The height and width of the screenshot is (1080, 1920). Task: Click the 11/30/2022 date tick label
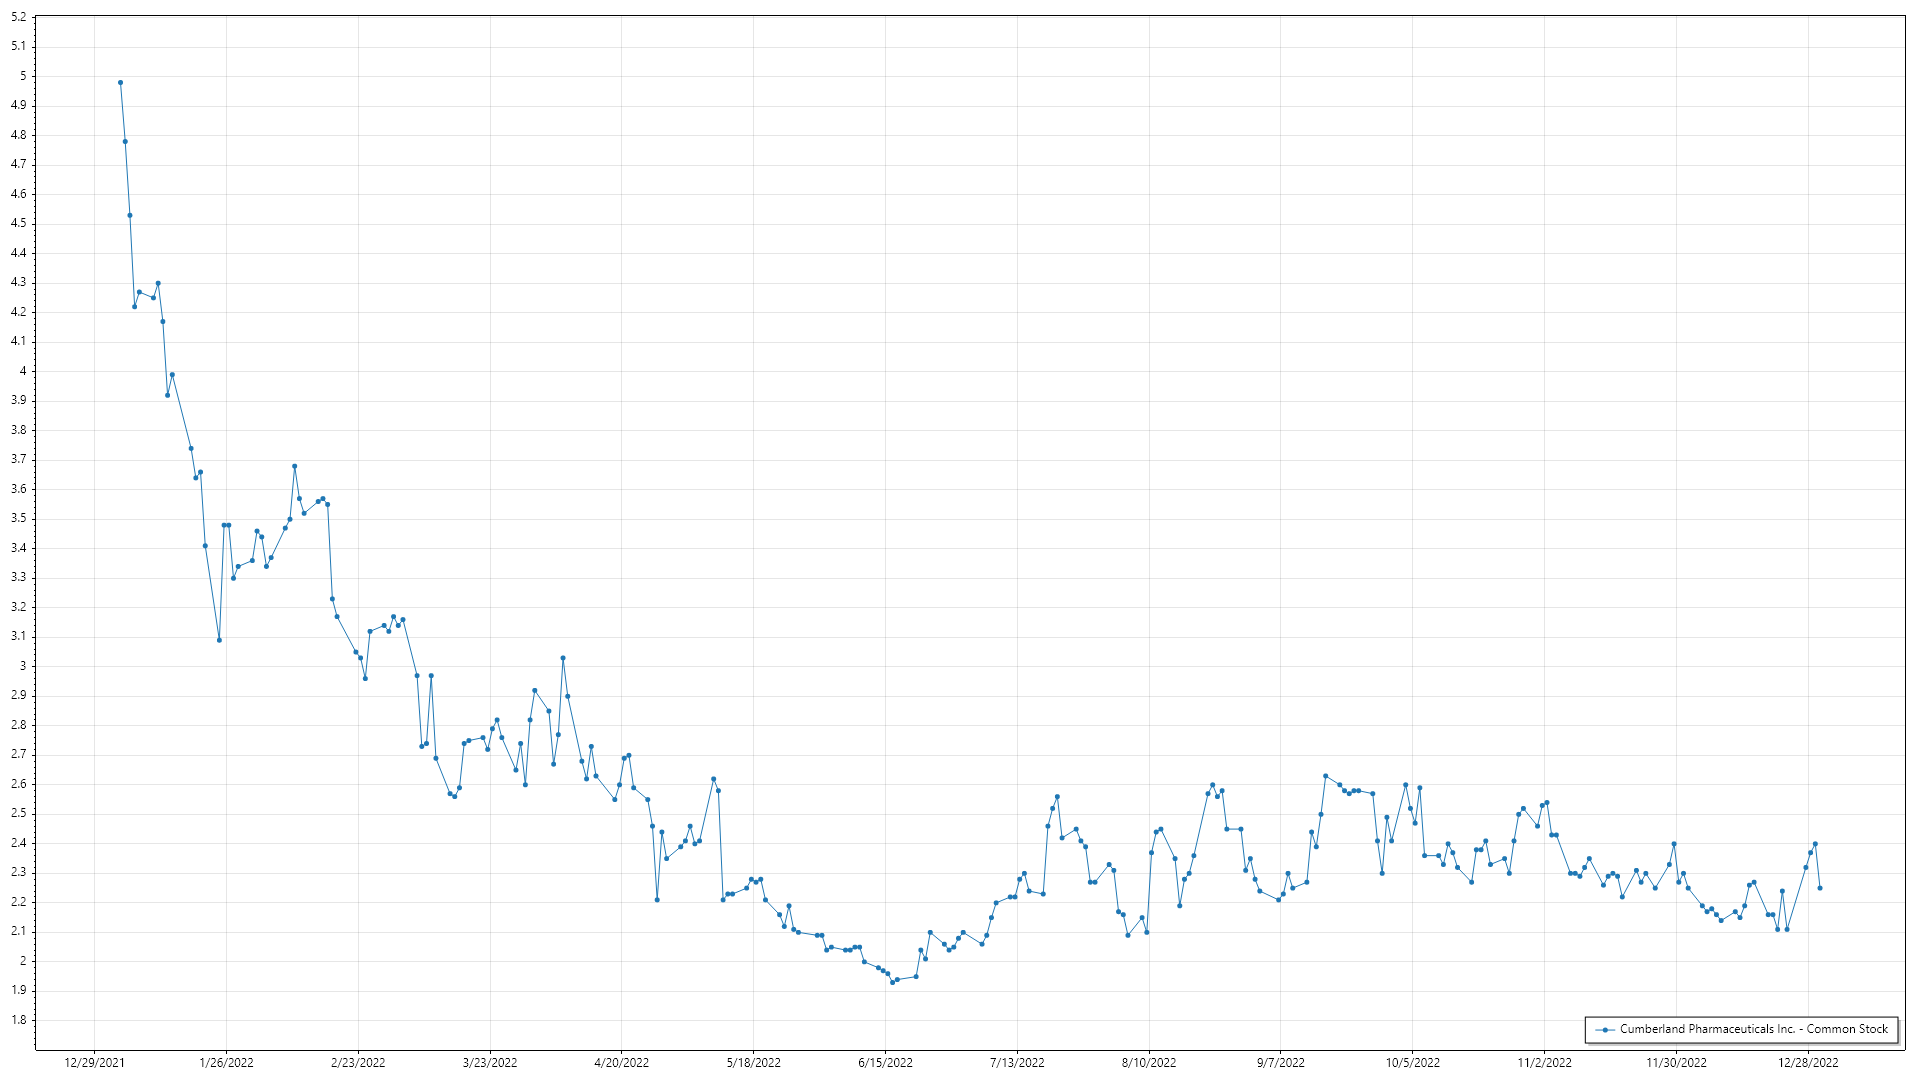(x=1677, y=1063)
